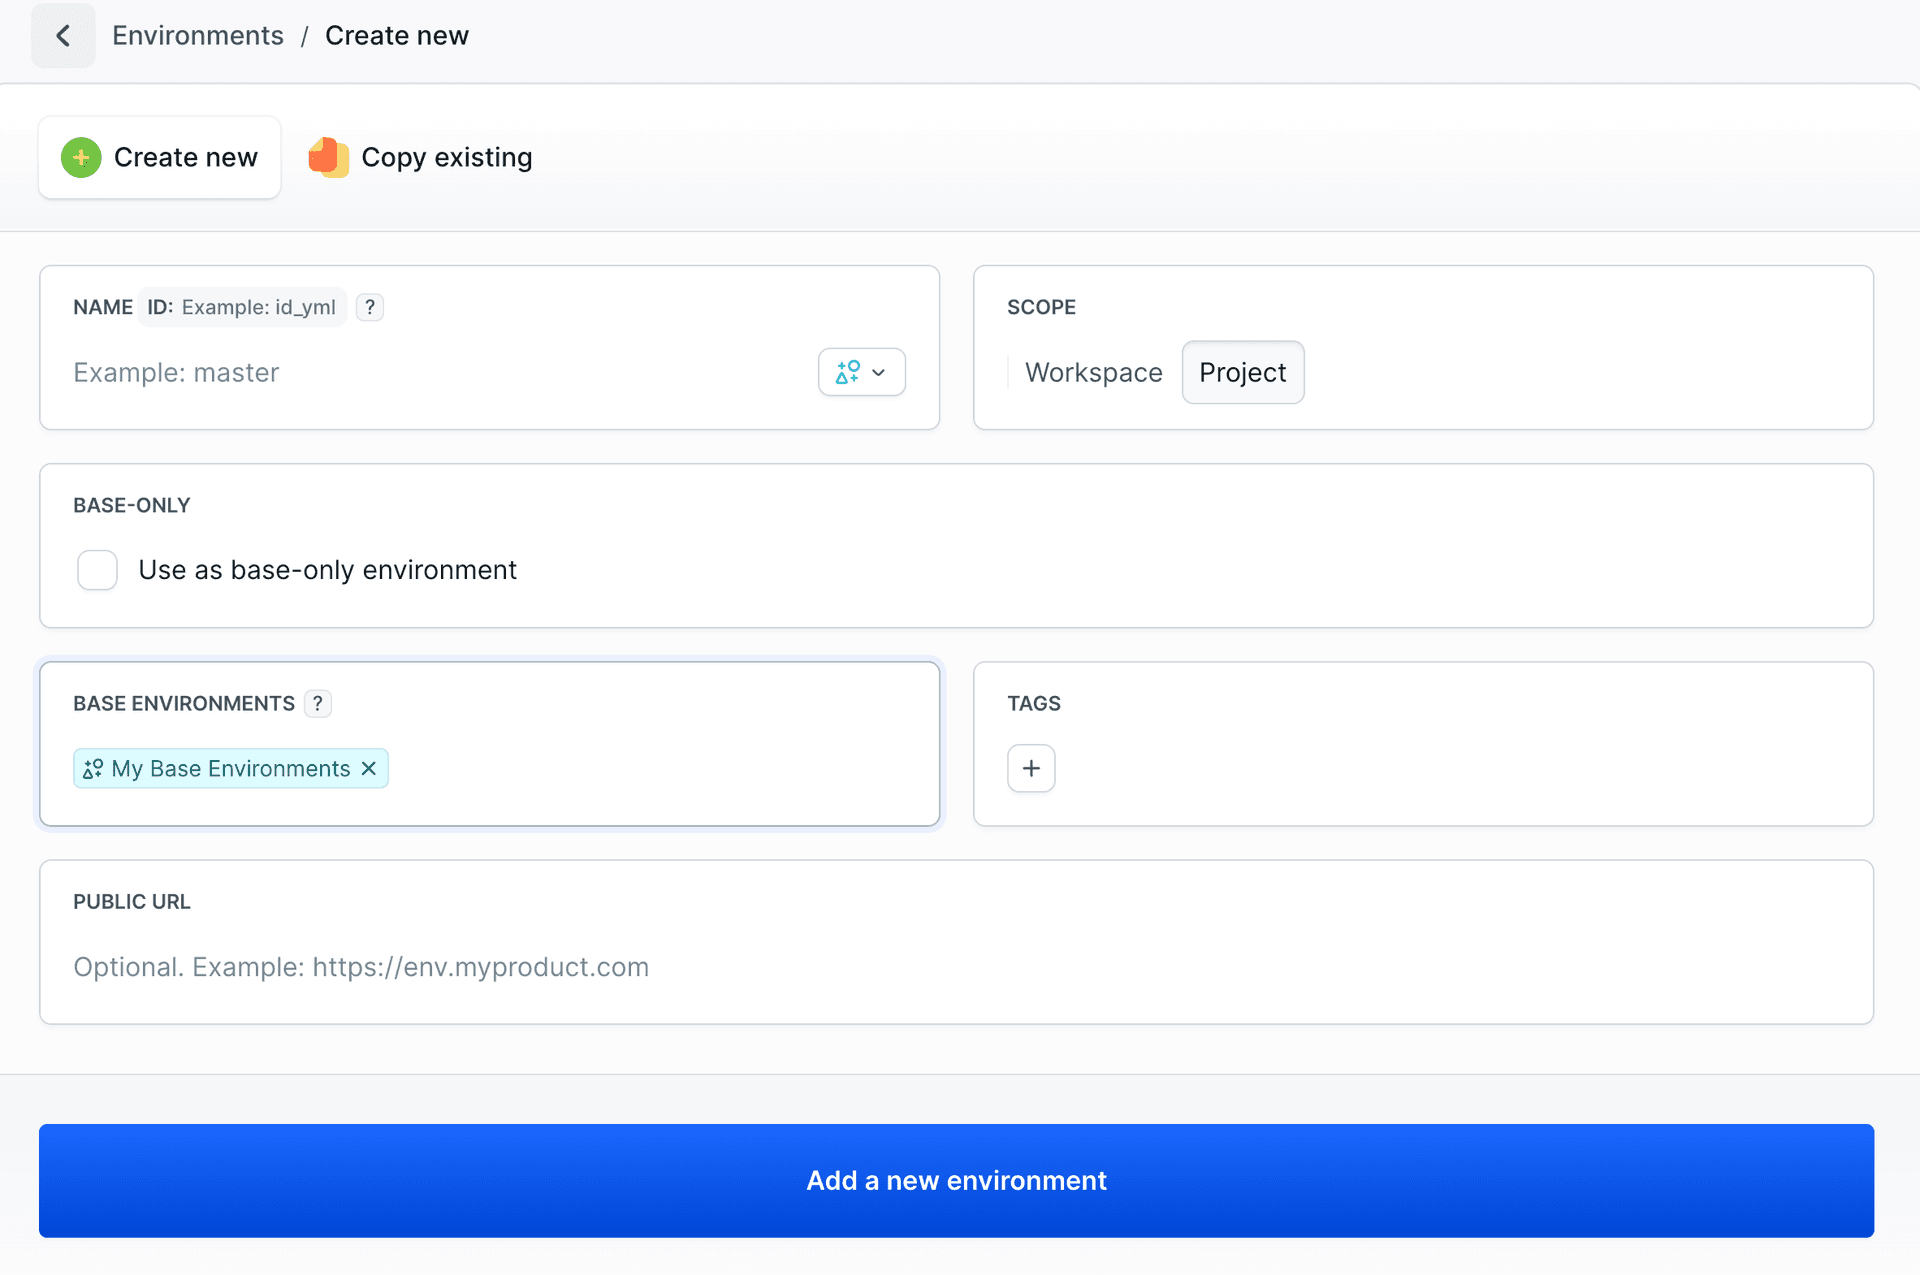Remove the My Base Environments tag
Viewport: 1920px width, 1275px height.
coord(369,769)
